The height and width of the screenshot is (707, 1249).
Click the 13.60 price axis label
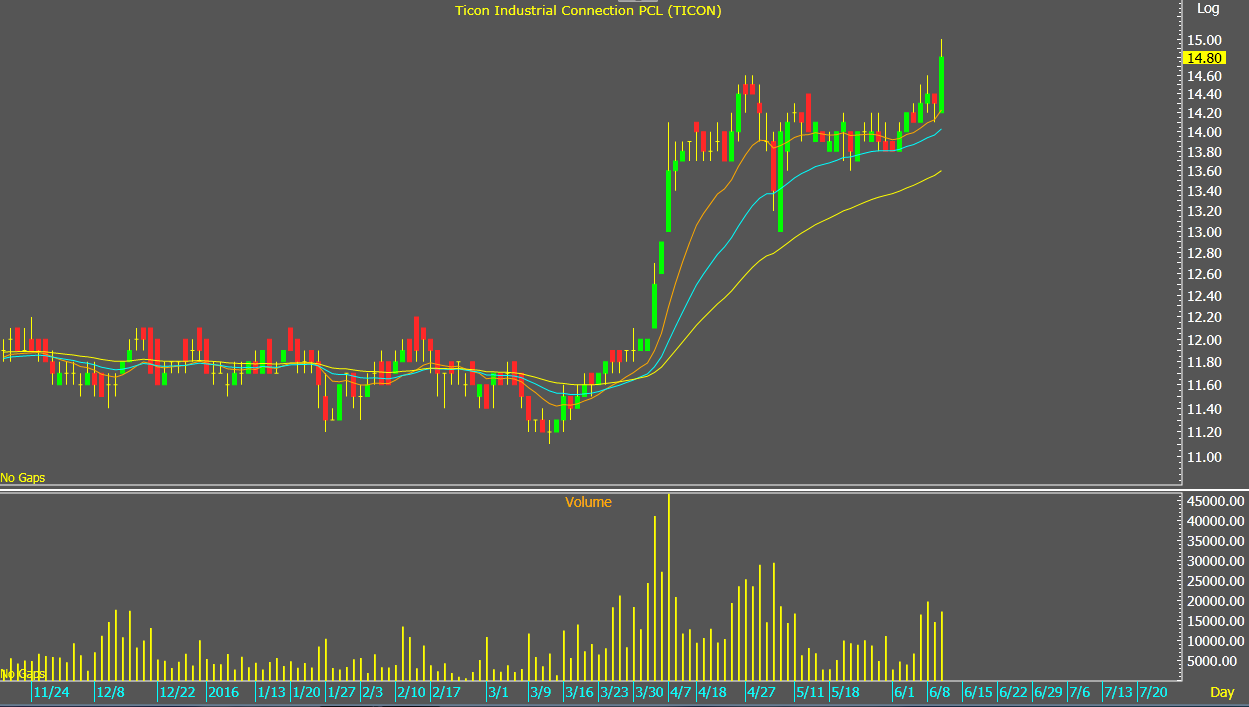tap(1203, 172)
